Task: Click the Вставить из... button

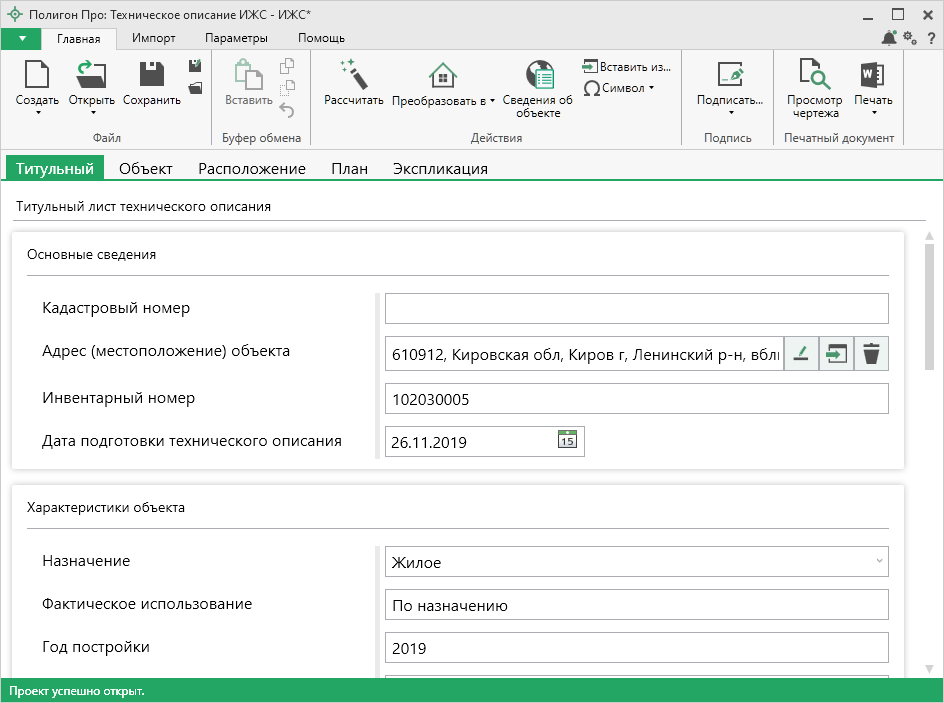Action: click(627, 66)
